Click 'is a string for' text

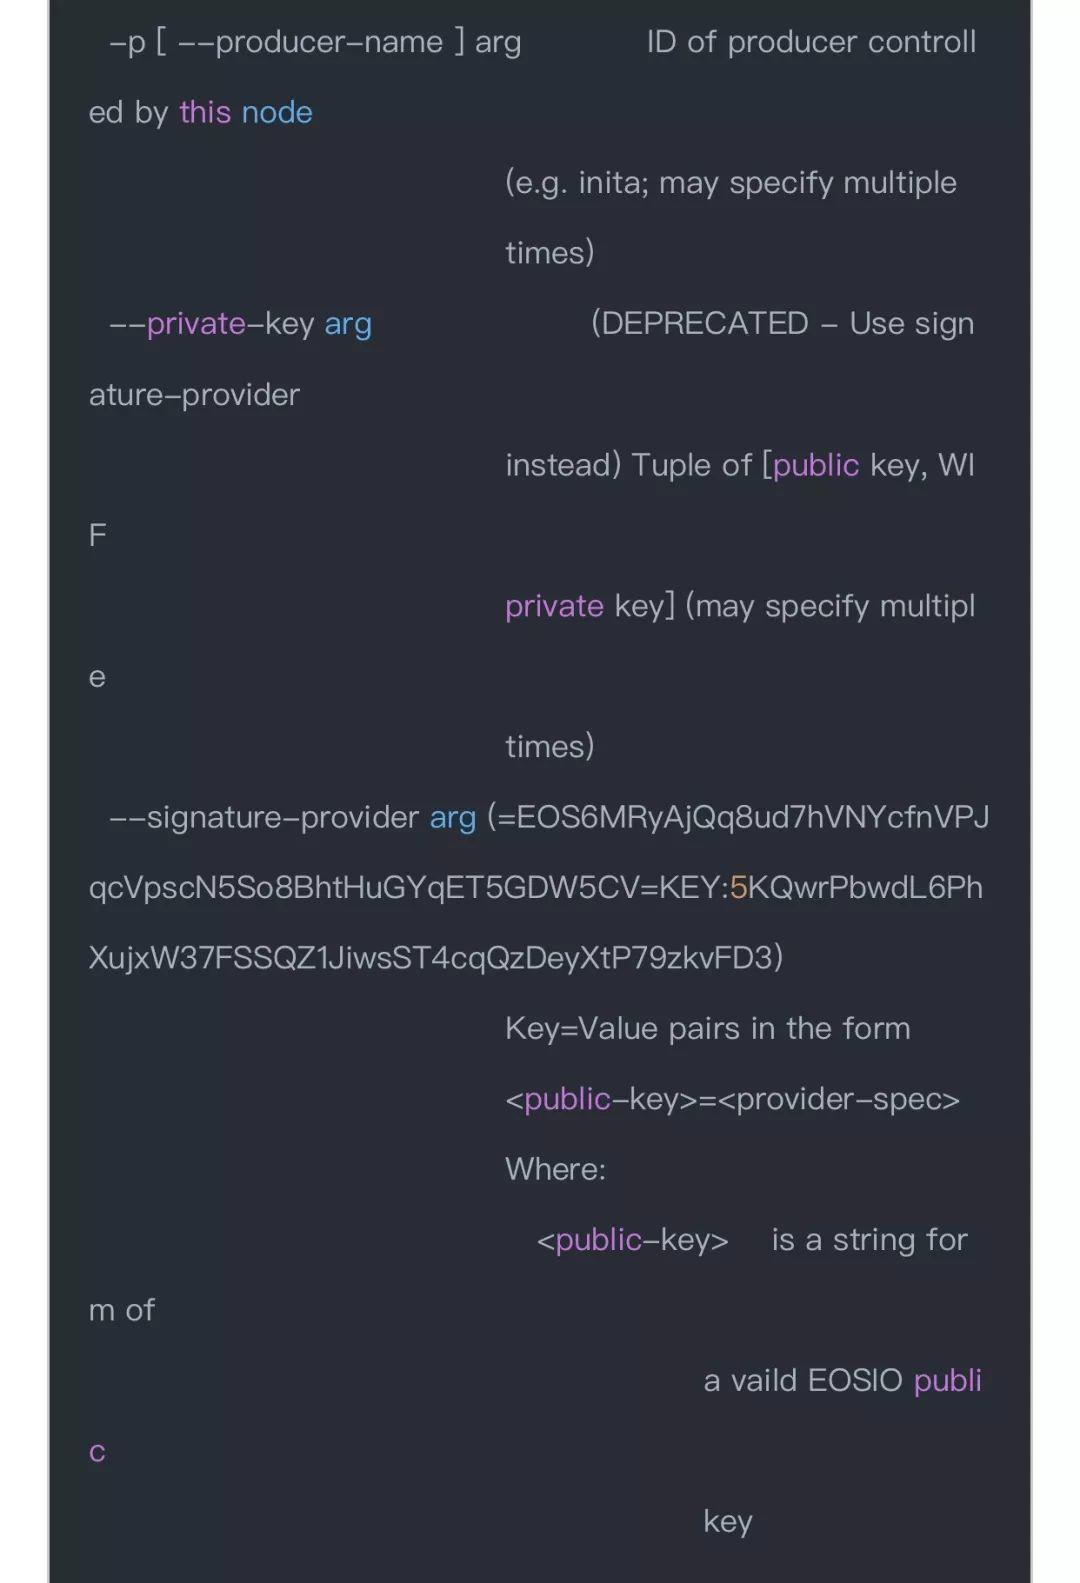(870, 1240)
